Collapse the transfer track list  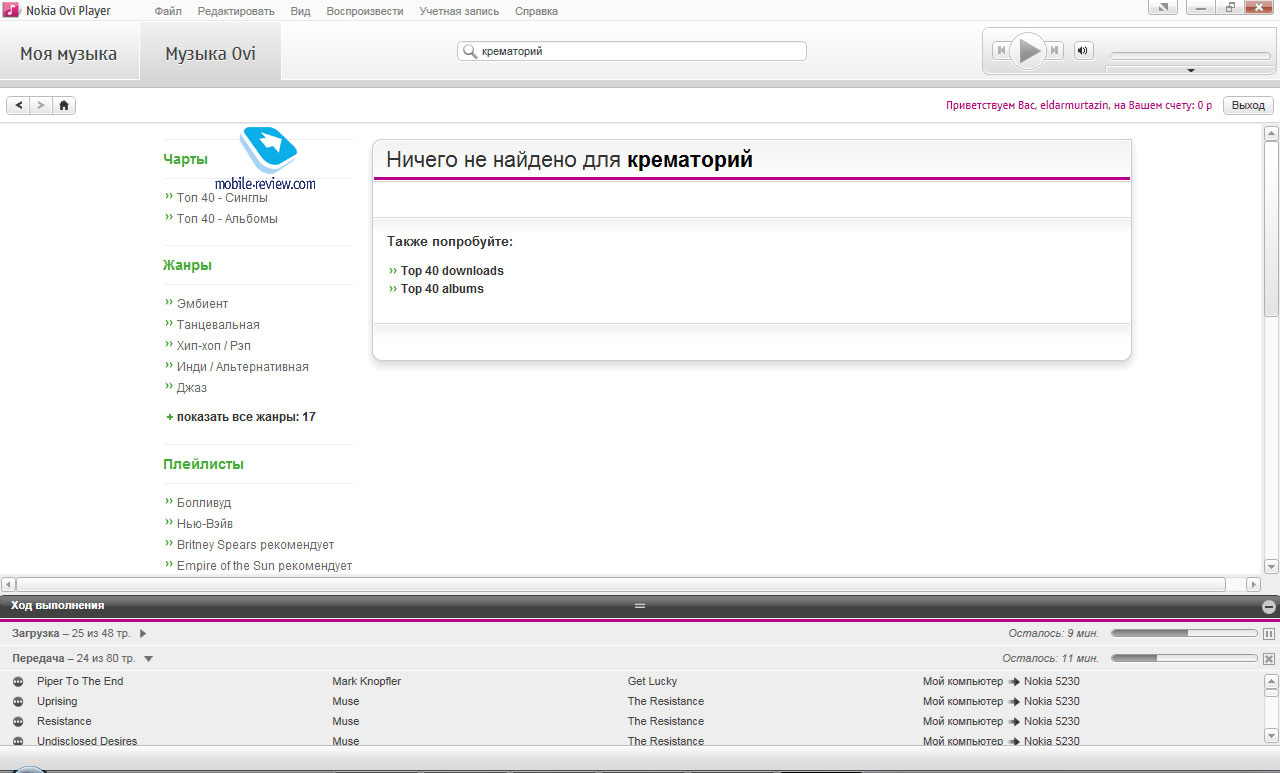[148, 658]
